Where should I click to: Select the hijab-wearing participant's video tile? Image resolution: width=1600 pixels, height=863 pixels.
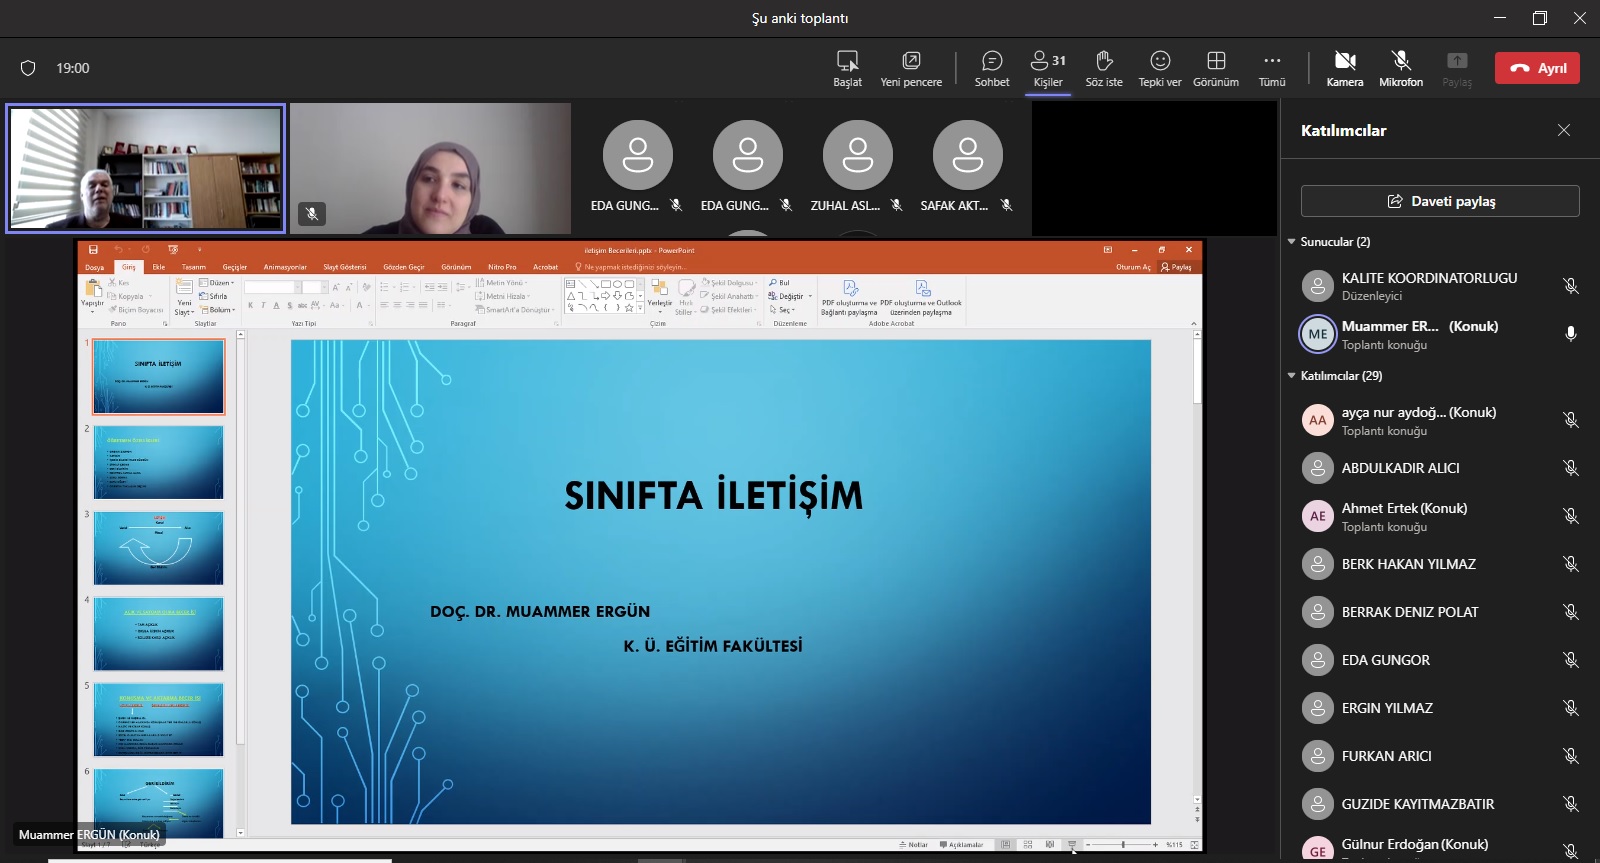pyautogui.click(x=430, y=168)
